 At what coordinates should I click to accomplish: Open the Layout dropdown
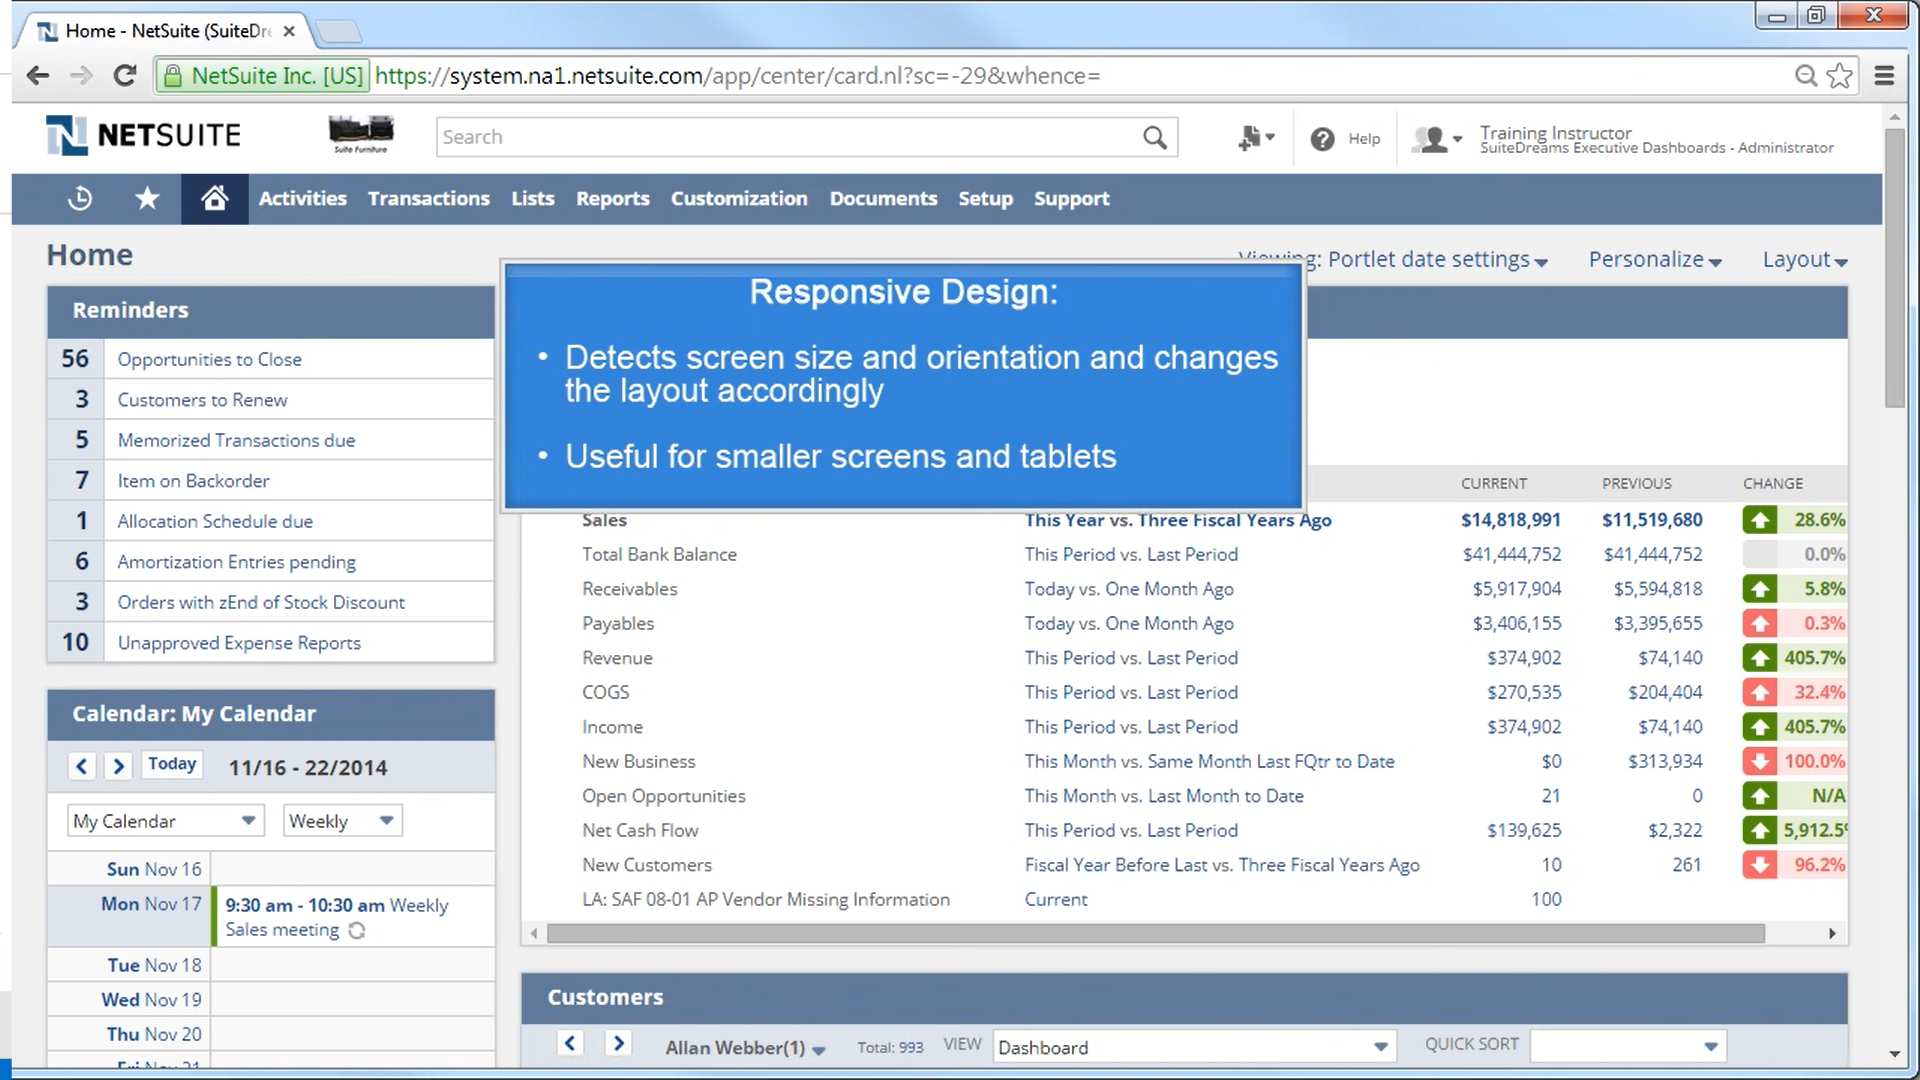pos(1805,260)
